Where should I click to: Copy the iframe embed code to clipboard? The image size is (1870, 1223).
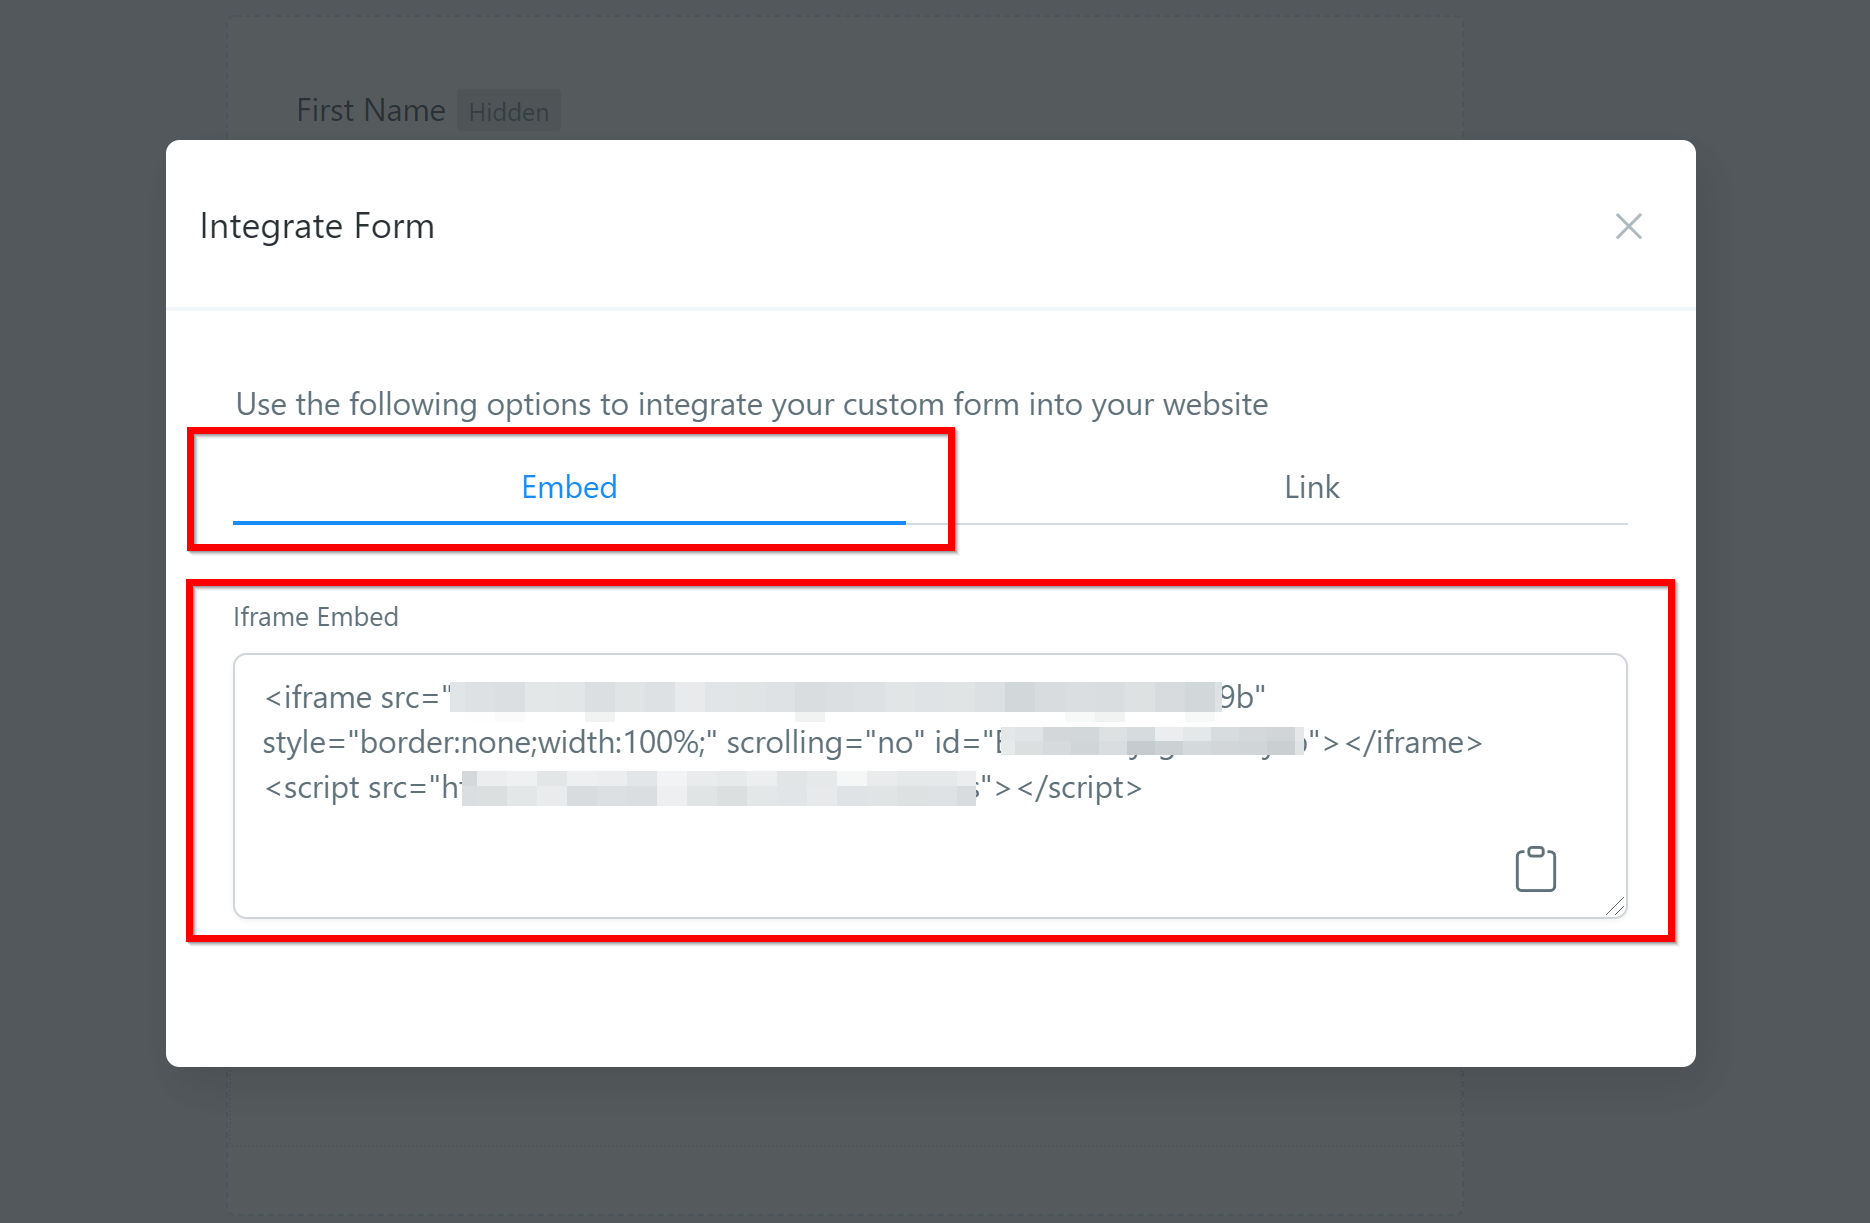tap(1535, 869)
